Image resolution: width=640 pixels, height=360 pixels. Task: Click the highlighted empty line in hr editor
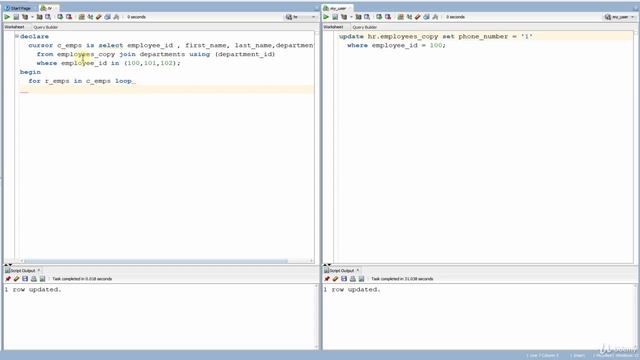(x=167, y=89)
